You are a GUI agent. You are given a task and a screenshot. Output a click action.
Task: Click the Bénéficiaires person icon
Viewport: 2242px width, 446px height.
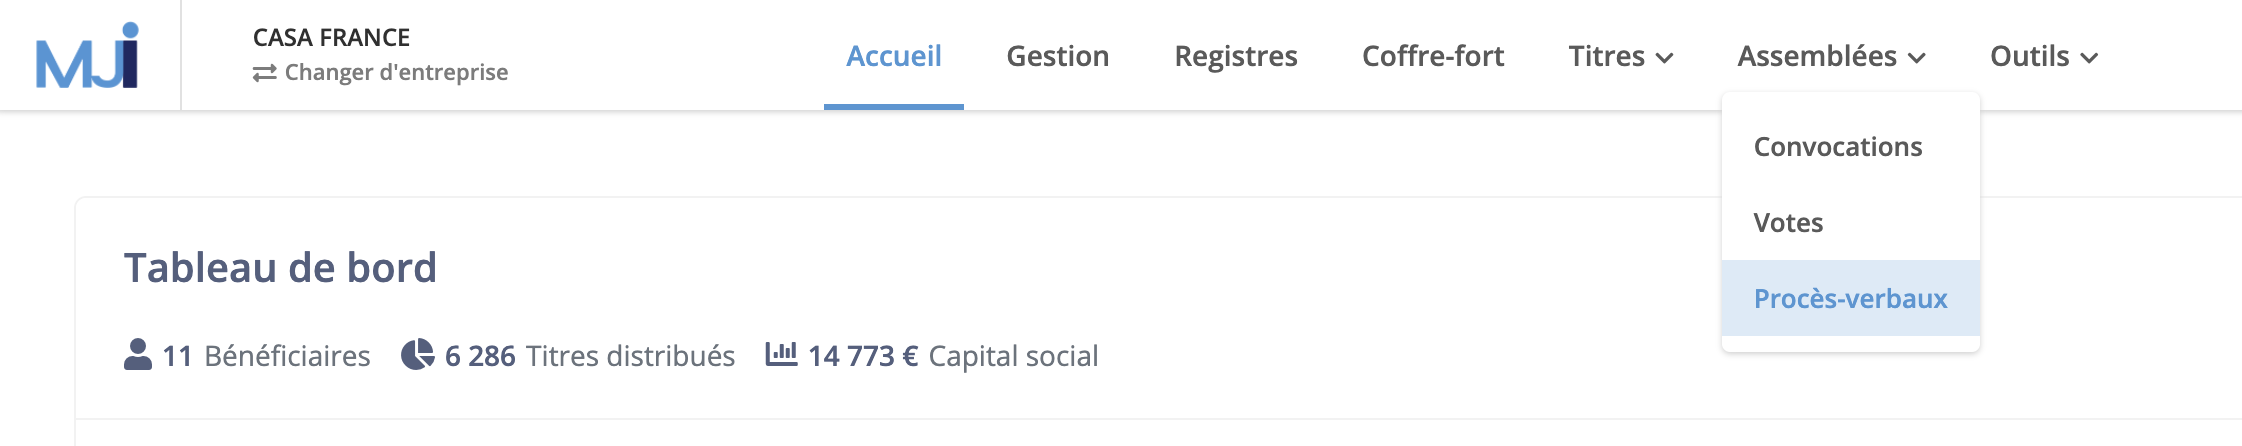pos(138,355)
